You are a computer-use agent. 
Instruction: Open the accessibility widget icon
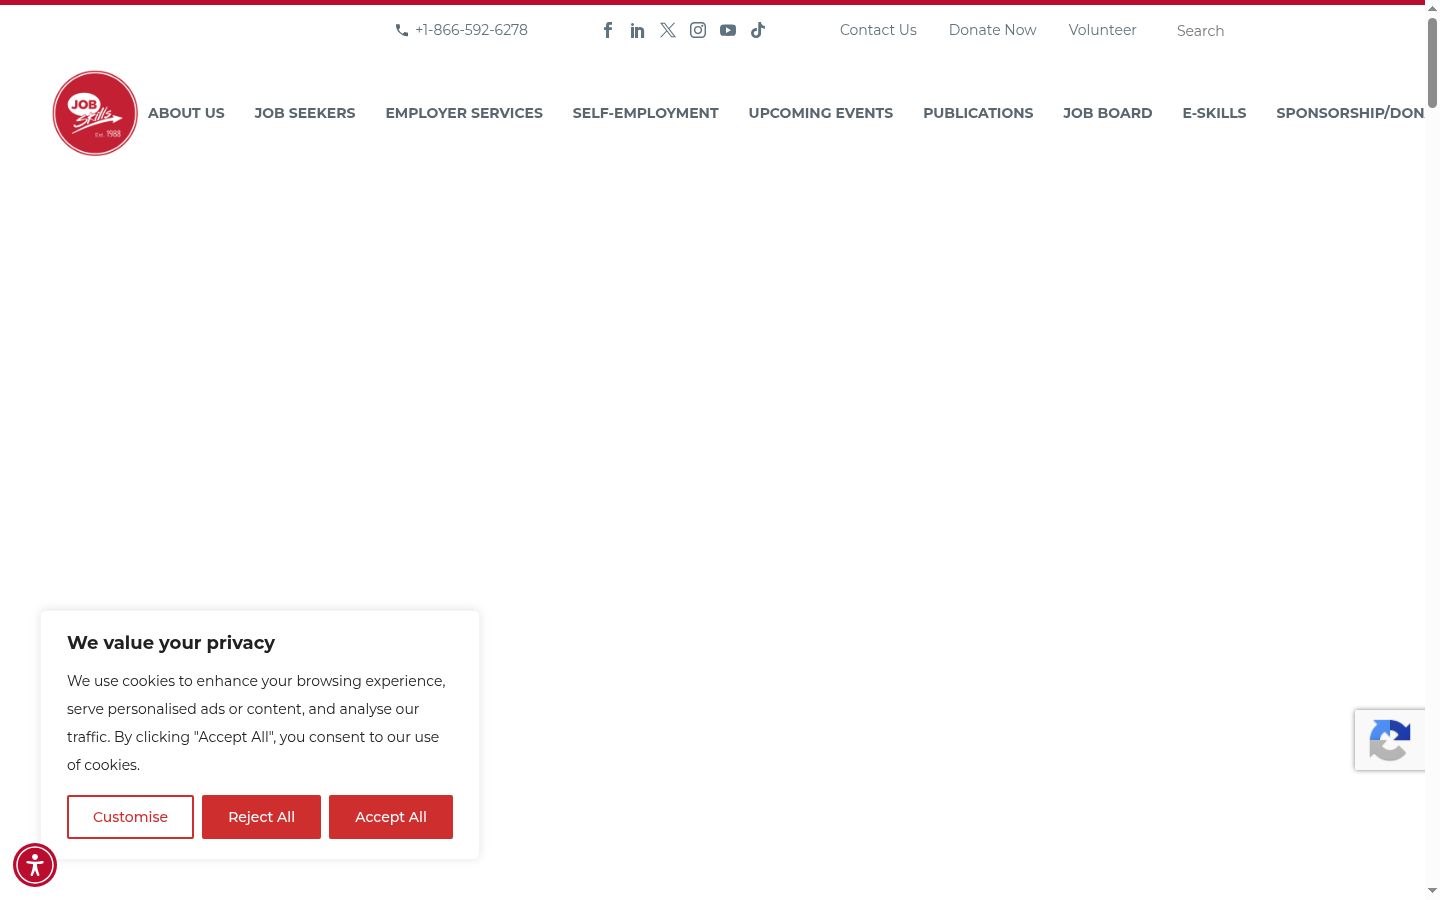(35, 865)
